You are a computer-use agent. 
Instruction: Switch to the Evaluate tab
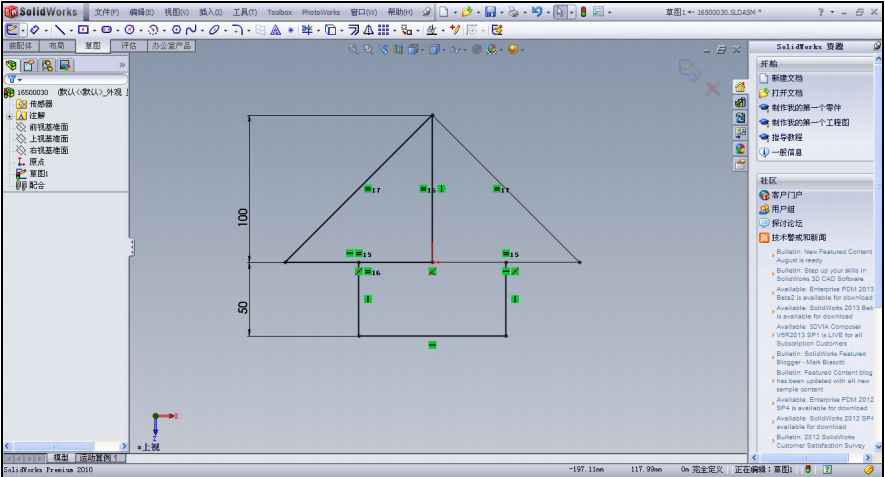(x=129, y=46)
